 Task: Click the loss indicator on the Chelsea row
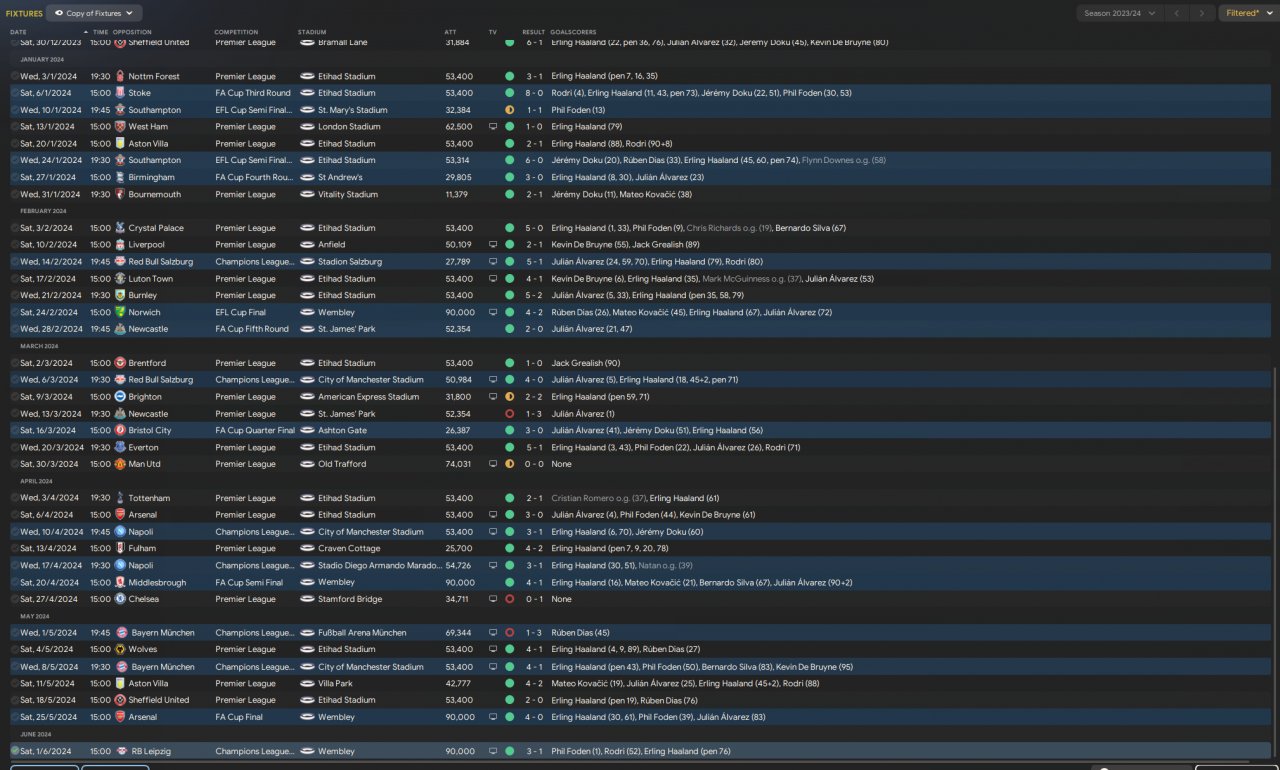pos(510,599)
